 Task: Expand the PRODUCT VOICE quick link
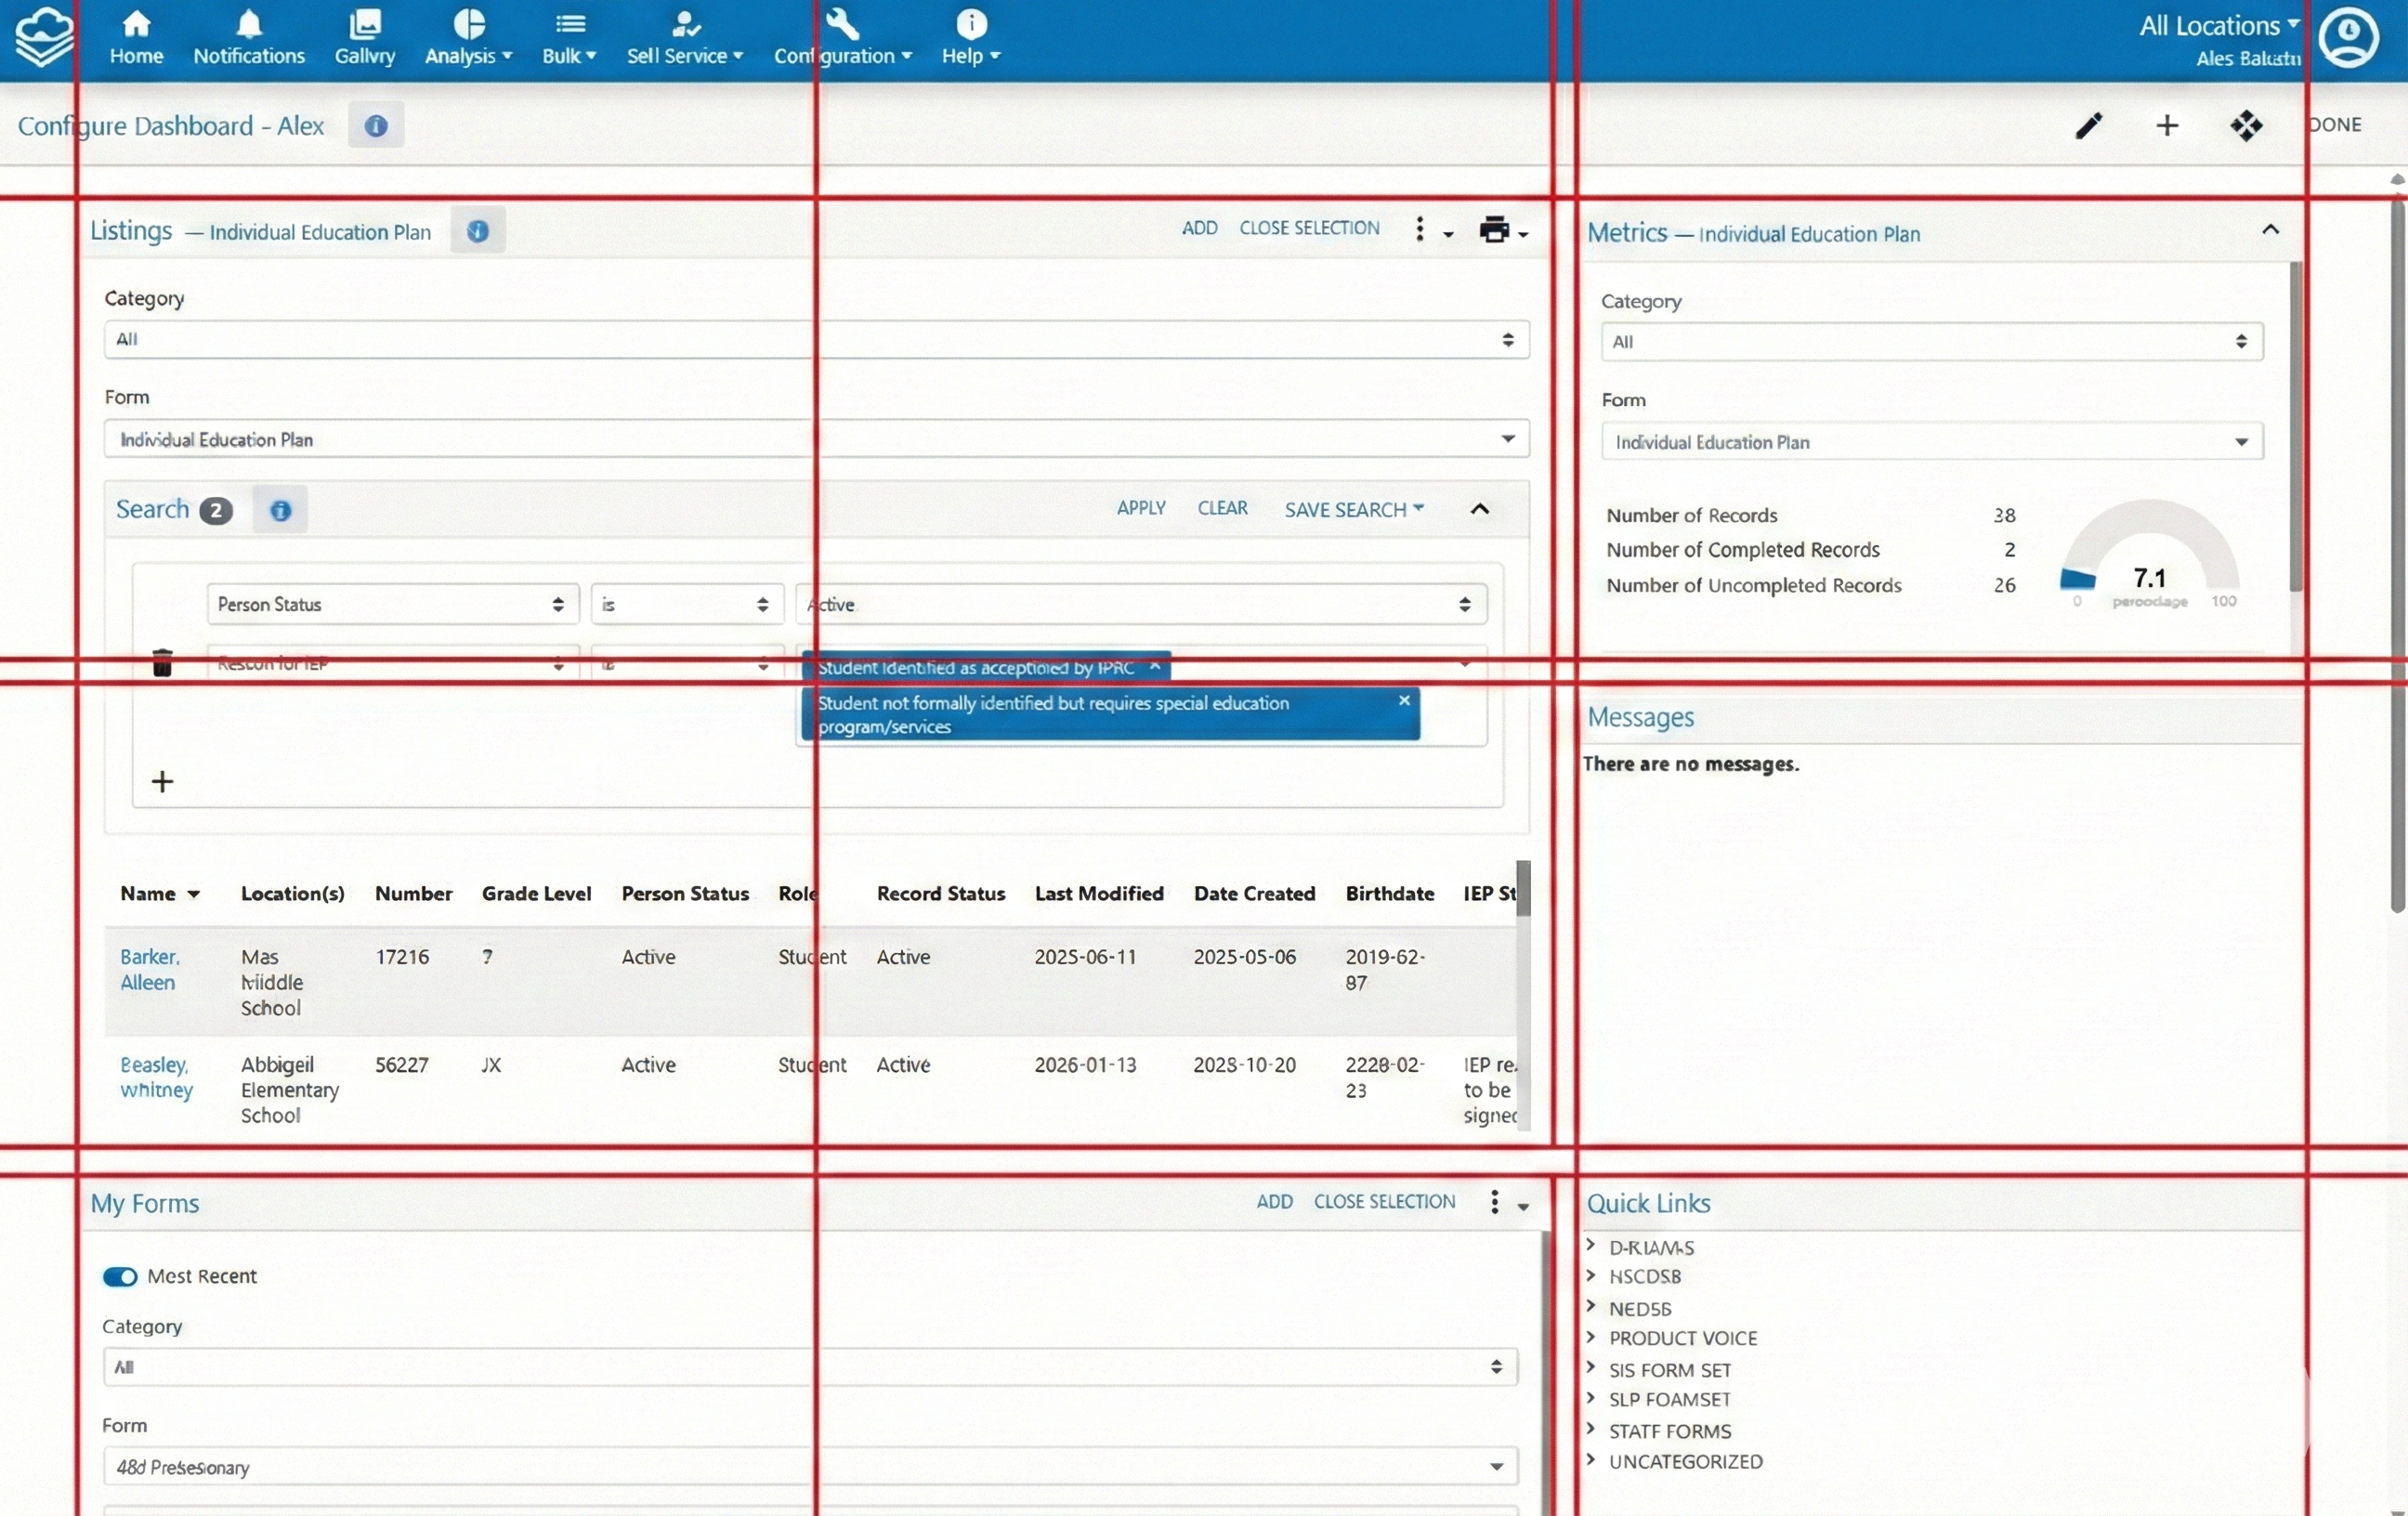[x=1682, y=1338]
